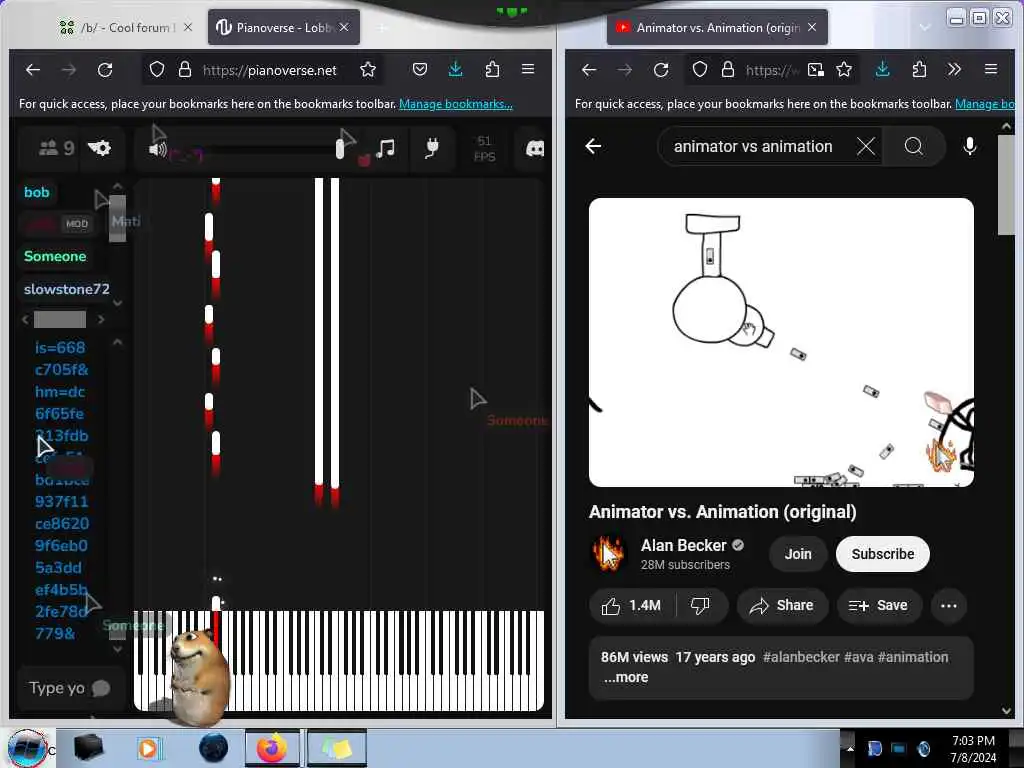
Task: Close the Animator vs. Animation tab
Action: click(812, 27)
